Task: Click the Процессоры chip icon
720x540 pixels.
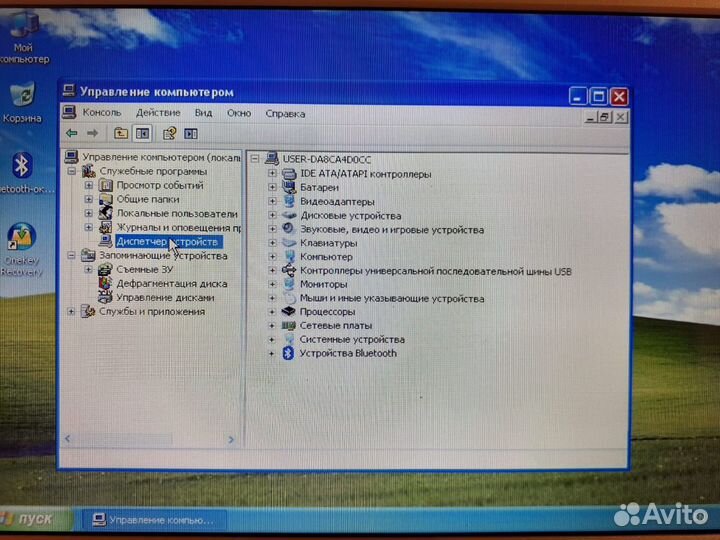Action: click(288, 311)
